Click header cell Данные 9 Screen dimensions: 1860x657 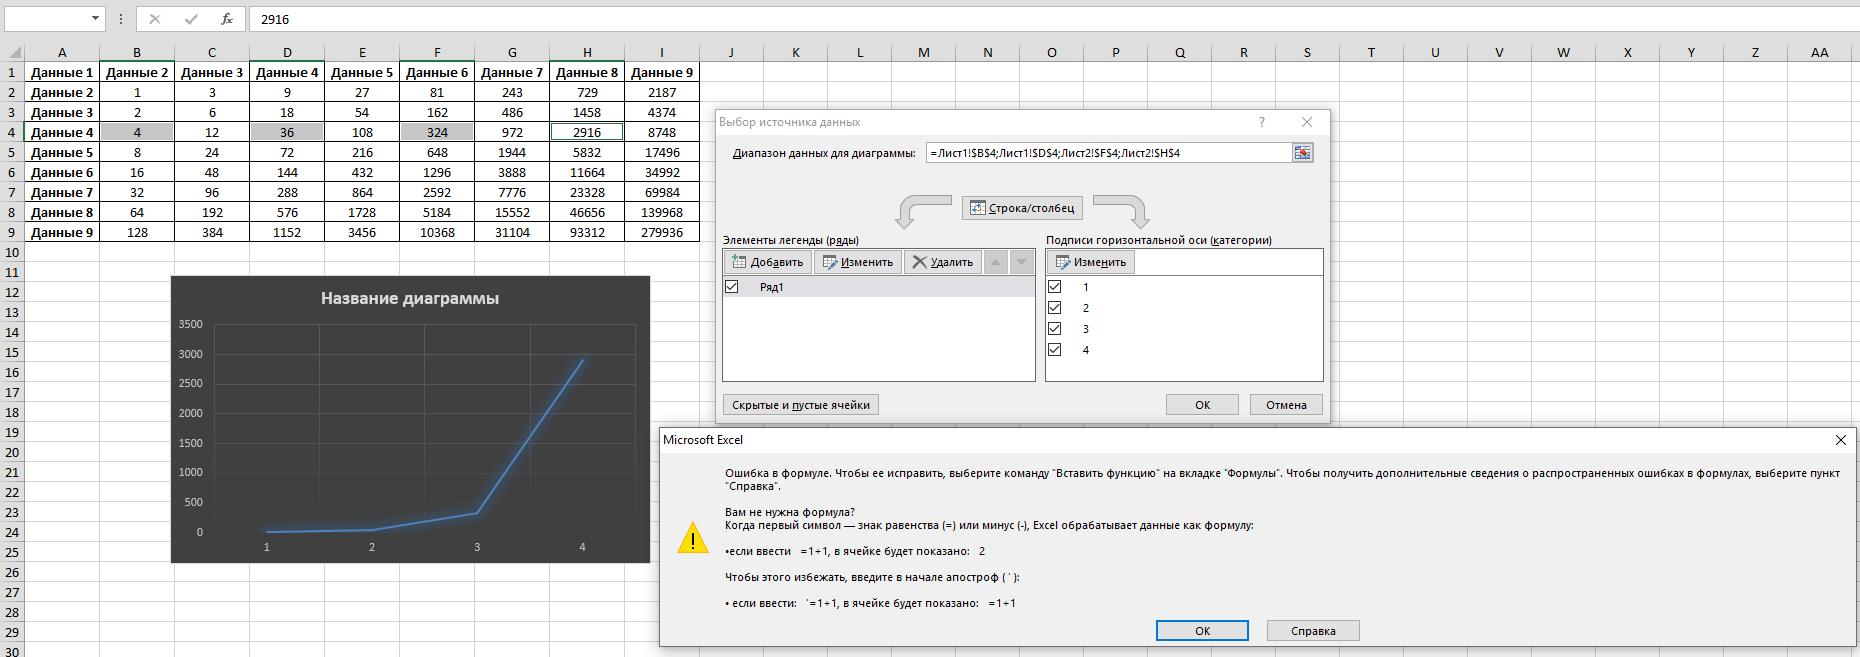pos(662,72)
